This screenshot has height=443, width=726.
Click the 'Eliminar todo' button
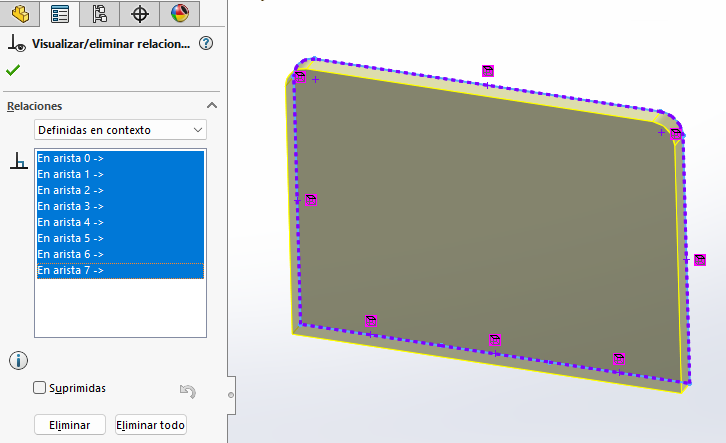(150, 424)
